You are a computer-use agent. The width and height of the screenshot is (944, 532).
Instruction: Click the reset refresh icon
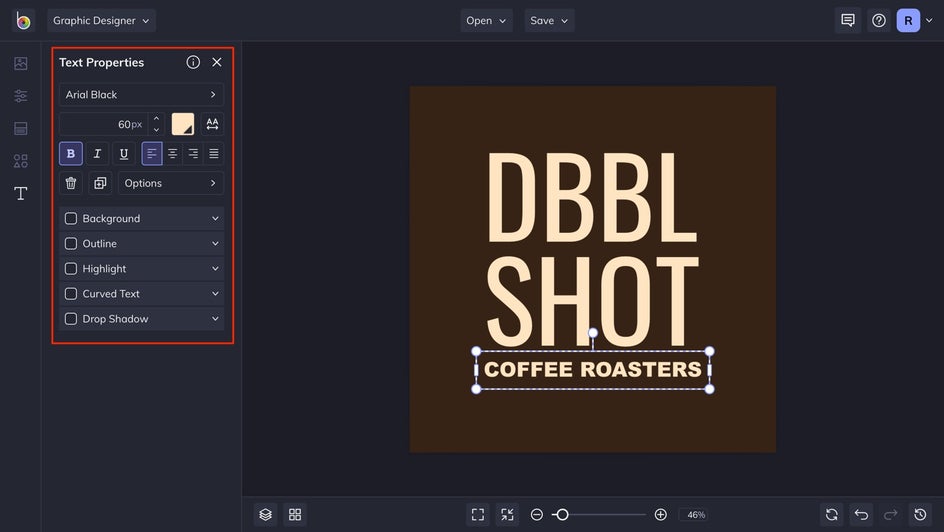point(832,515)
